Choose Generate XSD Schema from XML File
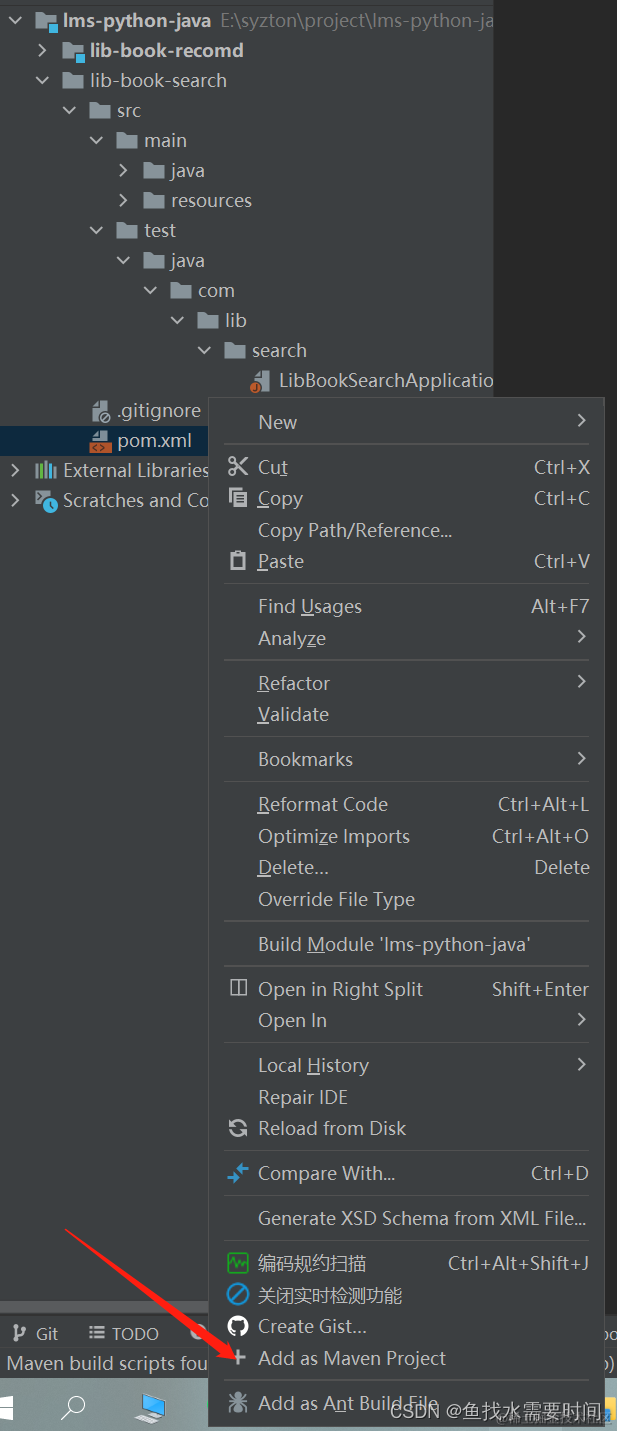This screenshot has height=1431, width=617. [422, 1218]
